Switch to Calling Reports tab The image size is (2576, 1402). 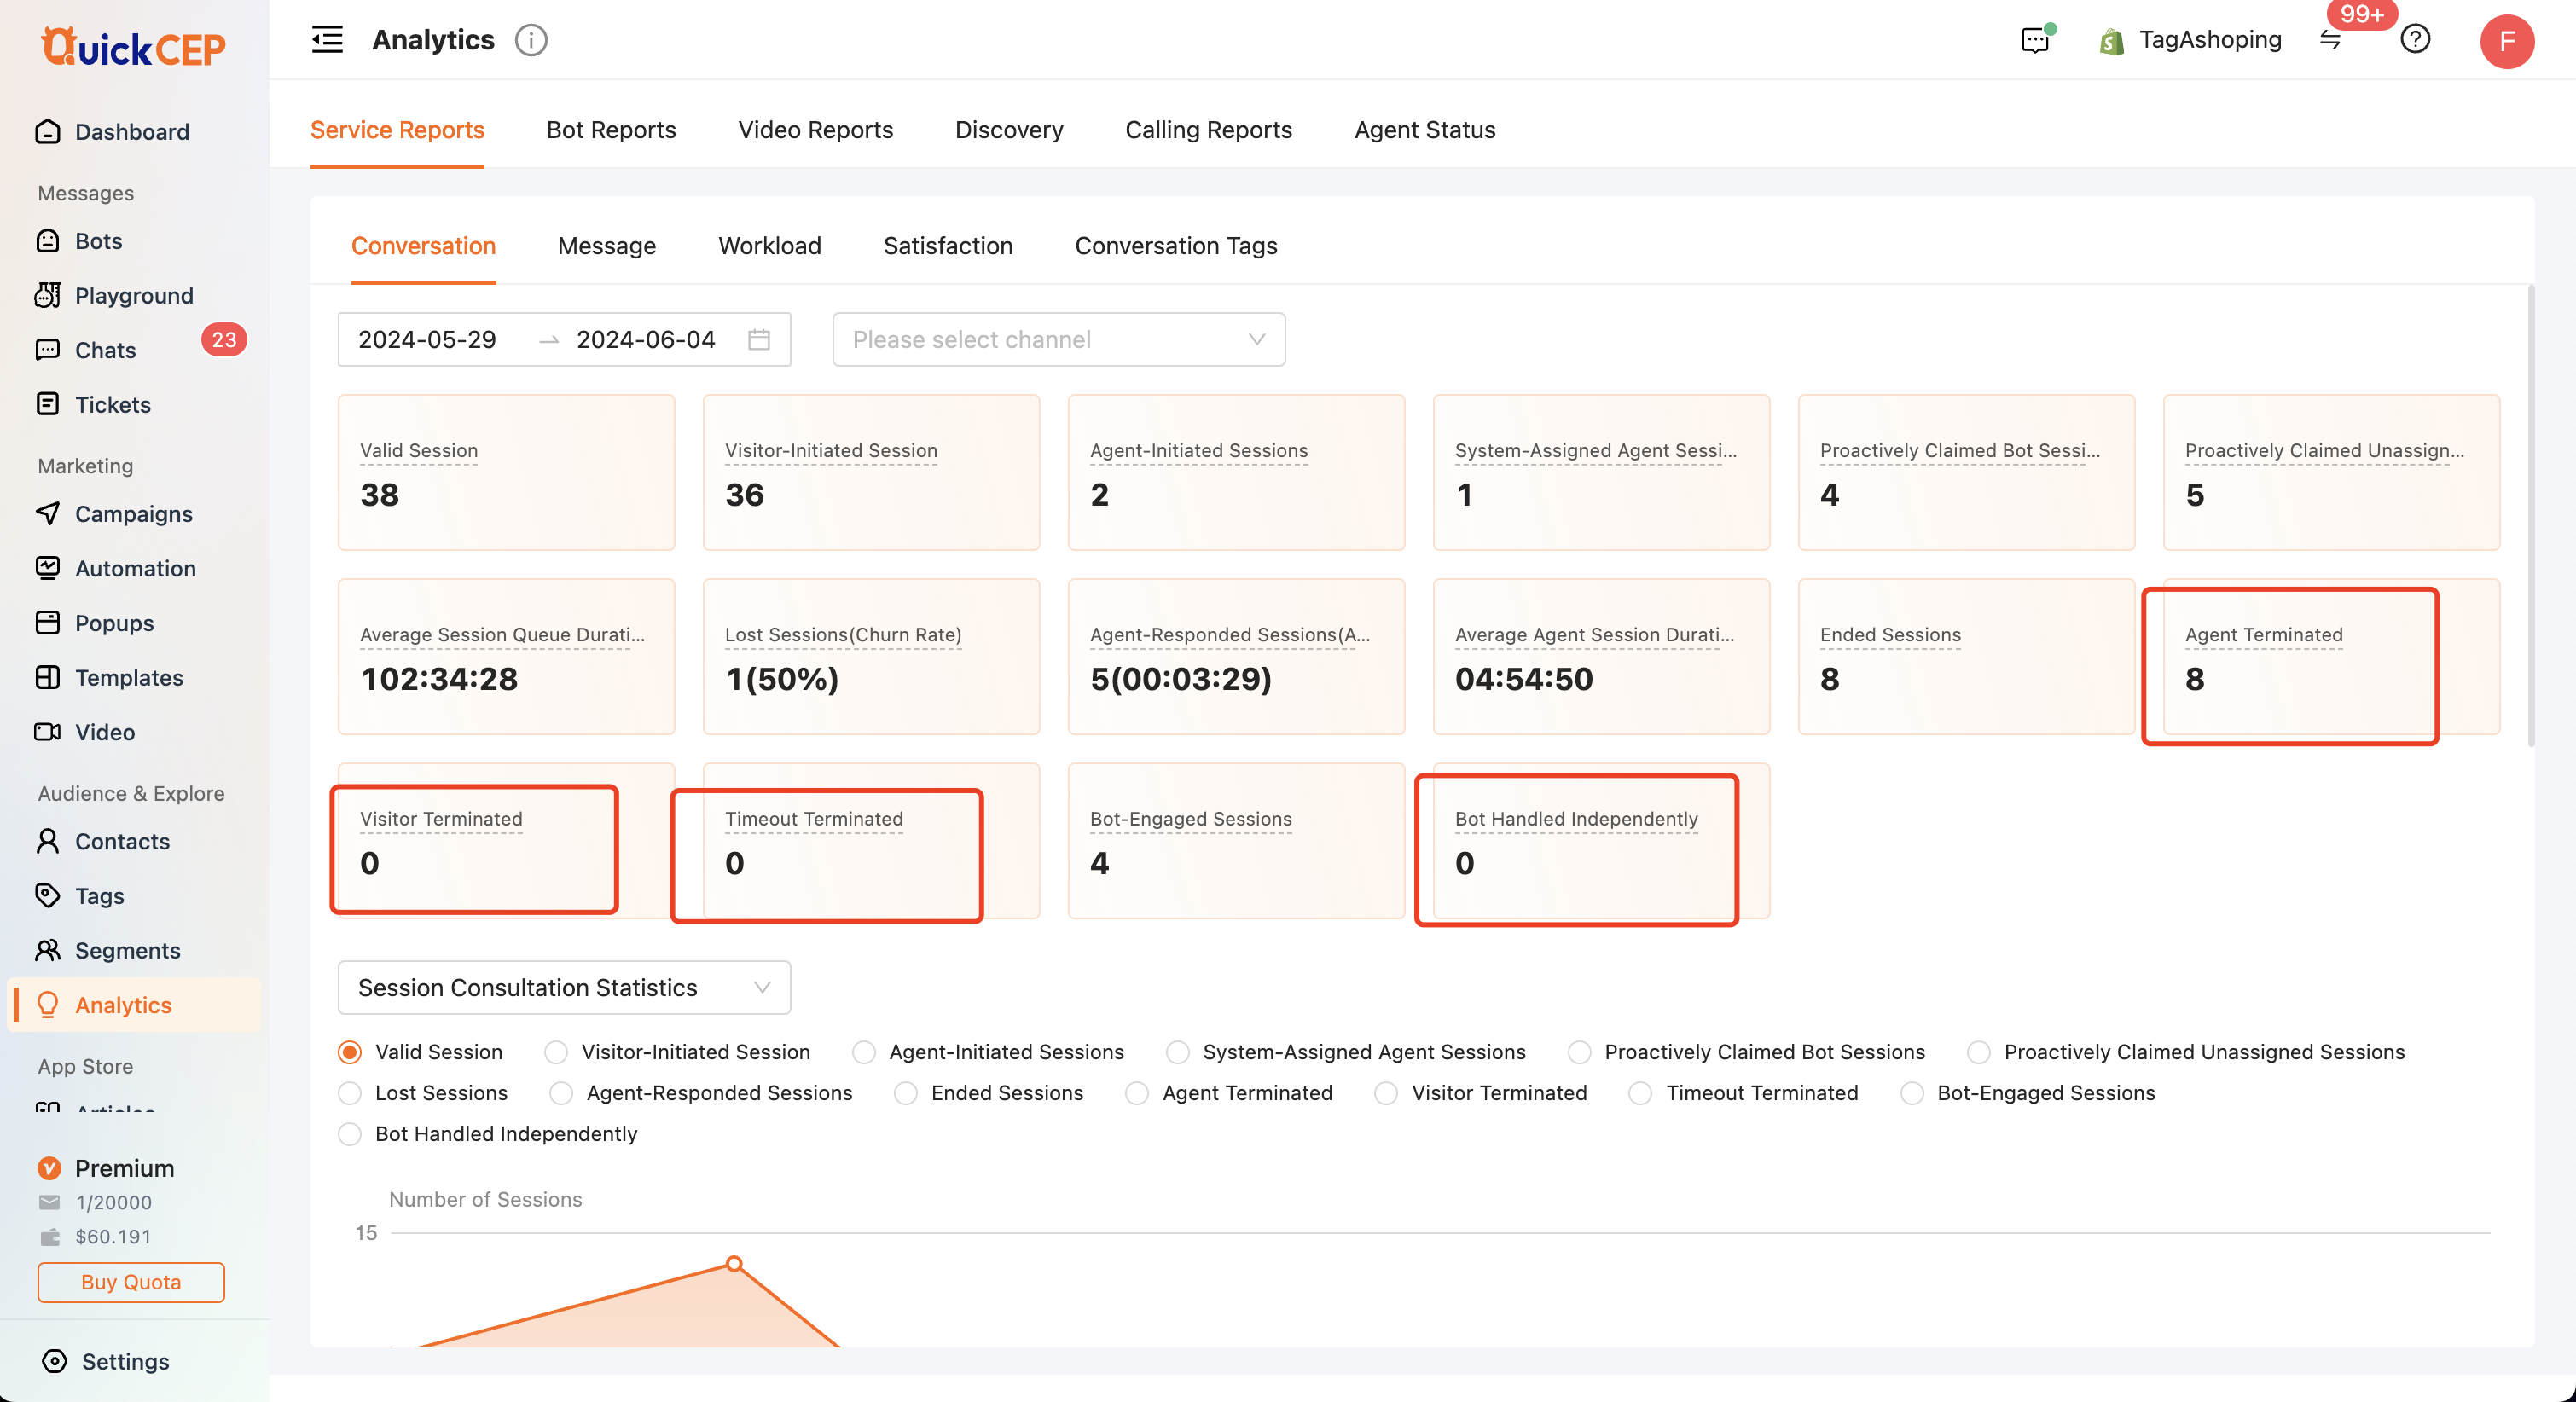[x=1208, y=130]
